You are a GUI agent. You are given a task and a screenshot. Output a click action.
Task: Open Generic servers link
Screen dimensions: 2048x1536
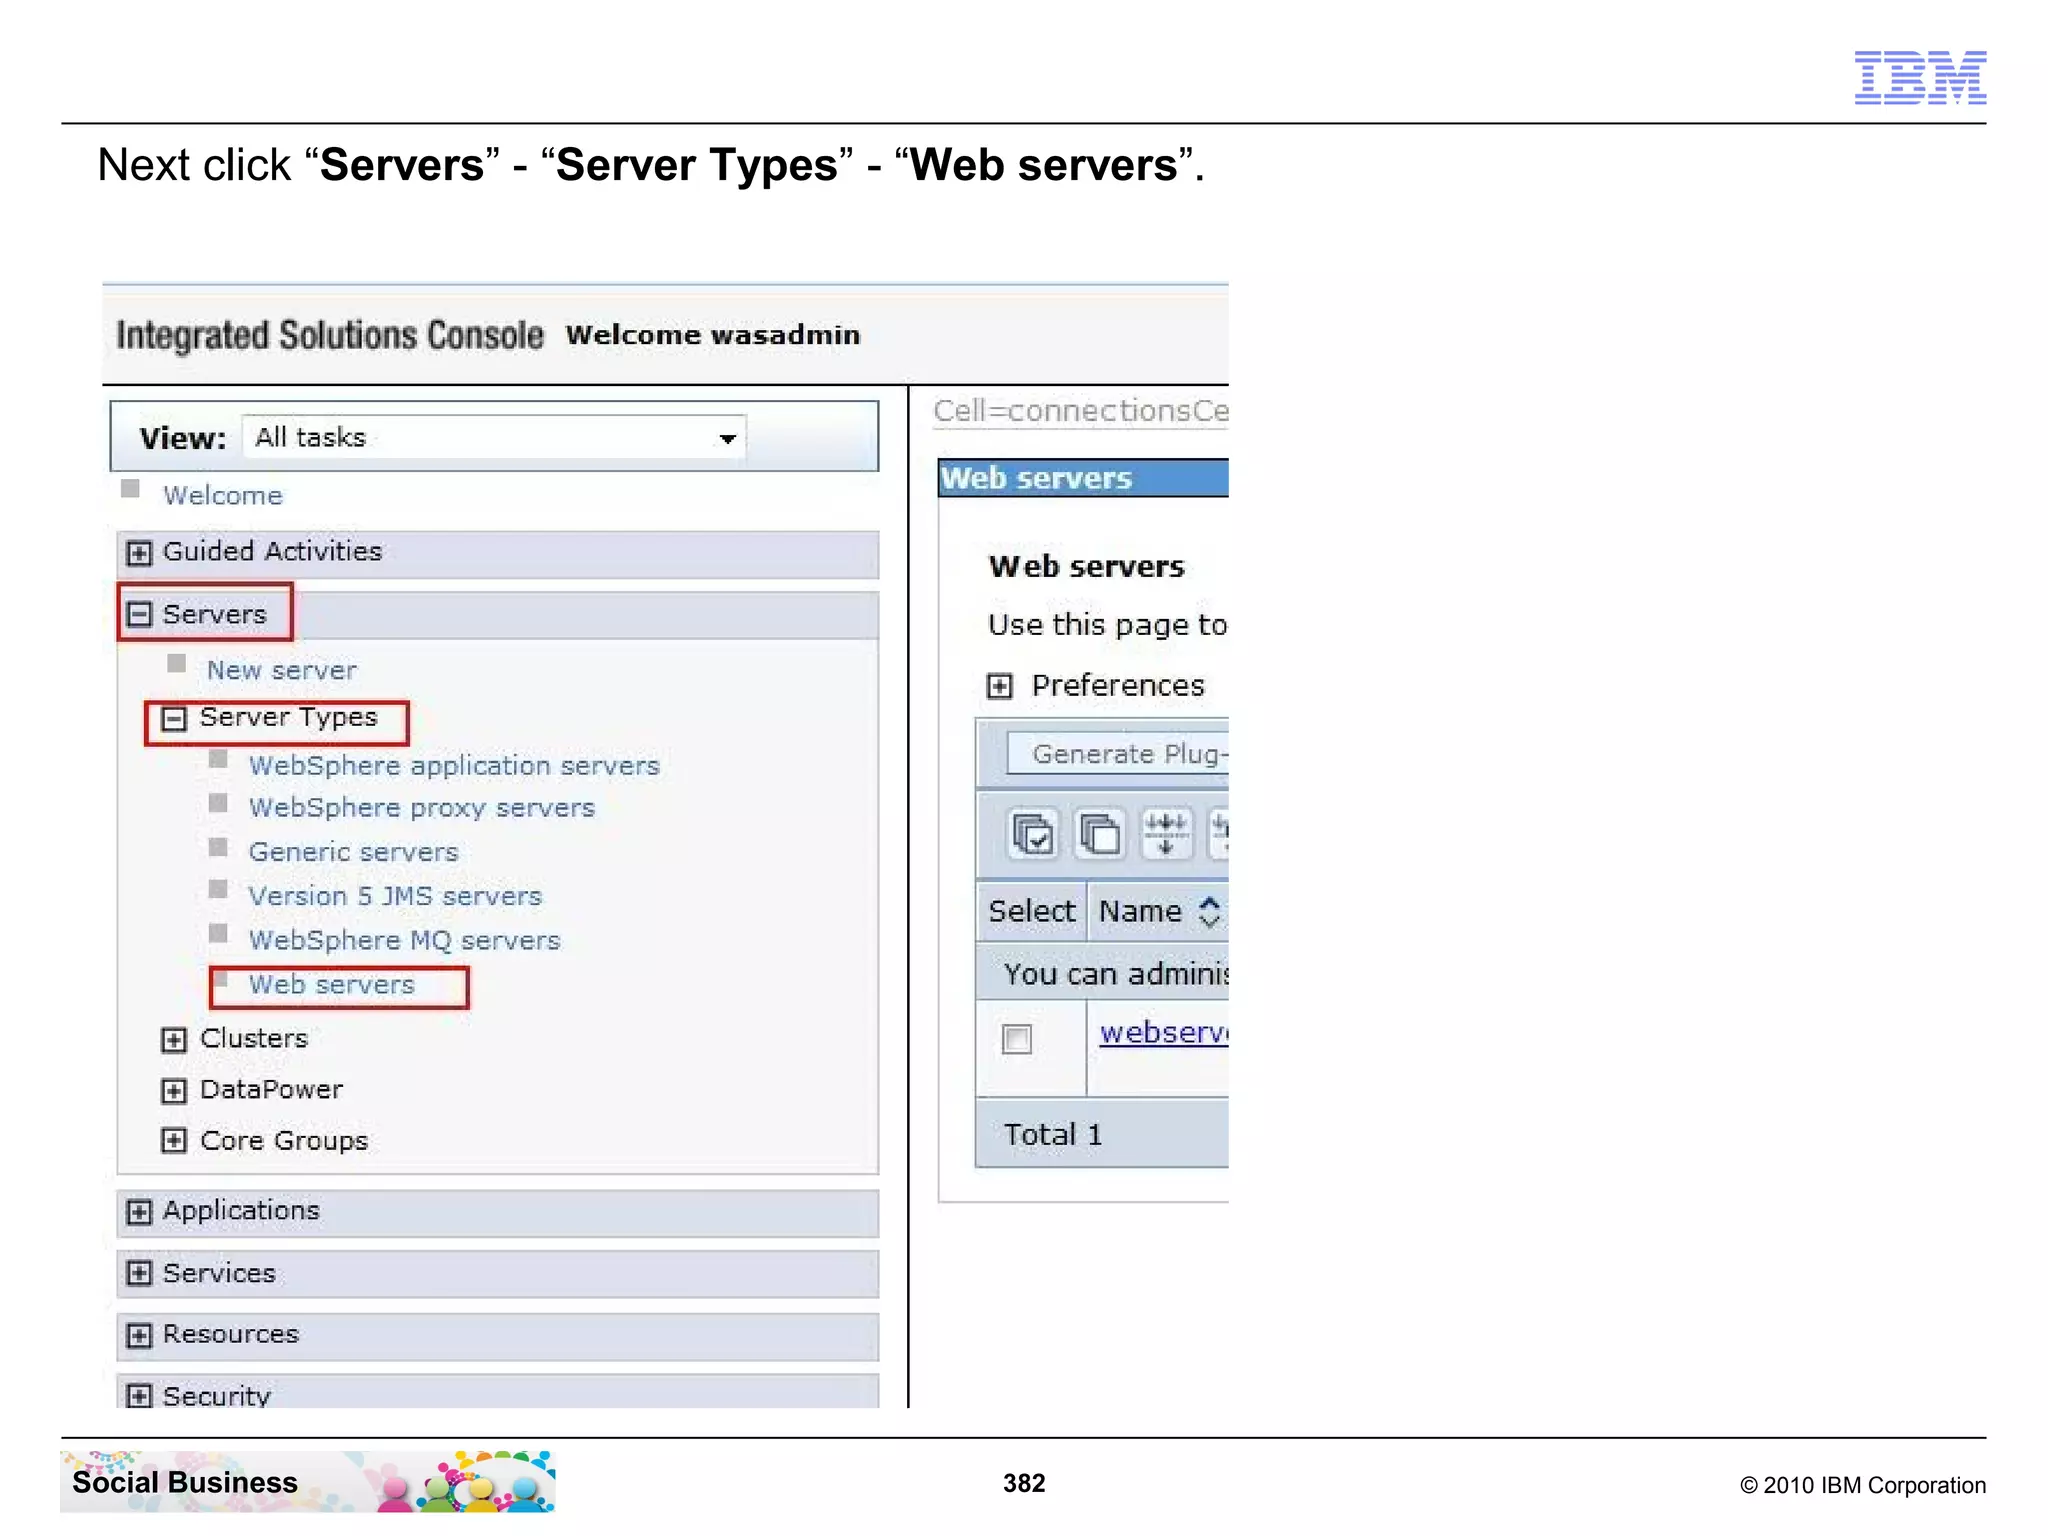tap(353, 852)
